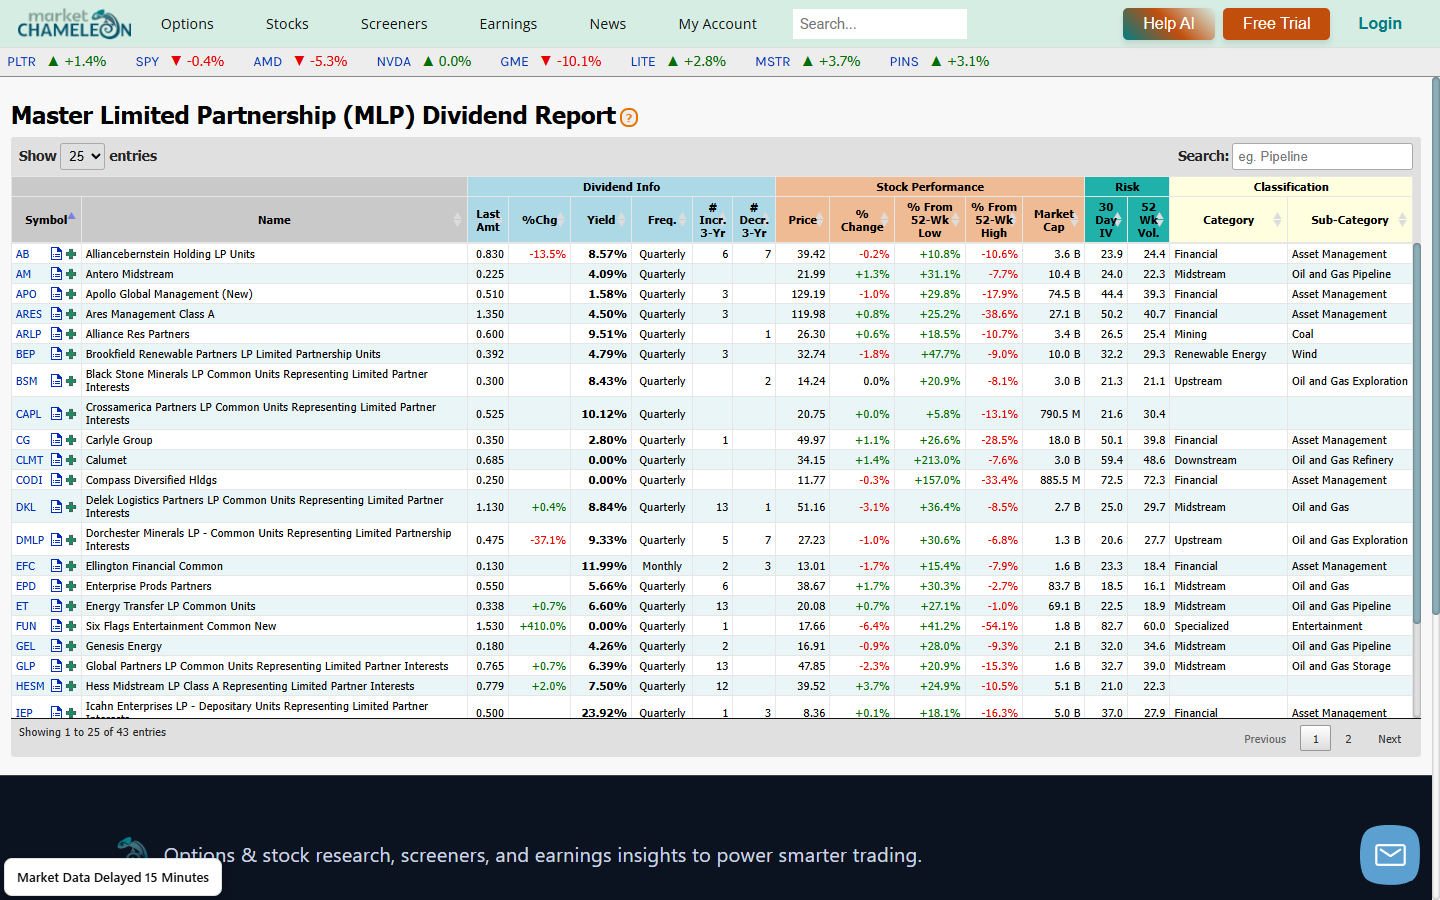Click the plus icon in the DMLP row
The image size is (1440, 900).
point(71,540)
